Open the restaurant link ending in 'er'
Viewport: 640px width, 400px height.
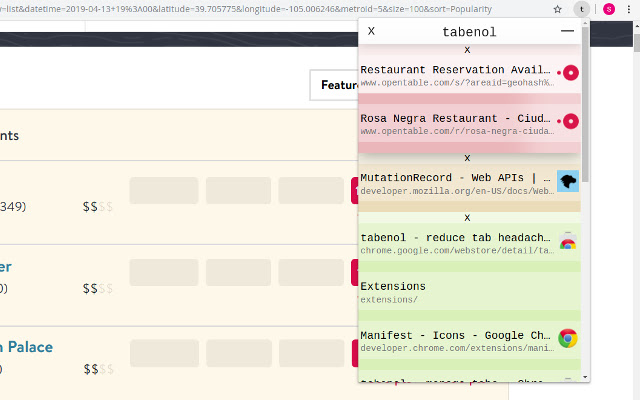click(6, 267)
